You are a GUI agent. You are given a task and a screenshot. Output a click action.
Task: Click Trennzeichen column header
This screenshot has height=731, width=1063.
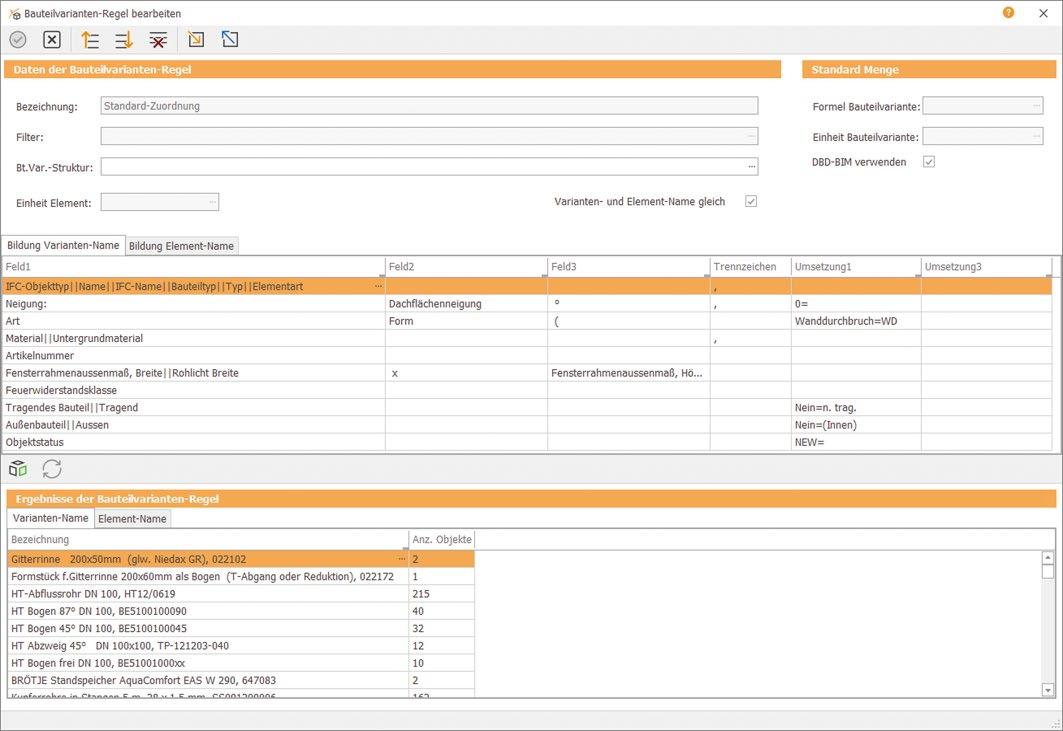click(x=750, y=267)
